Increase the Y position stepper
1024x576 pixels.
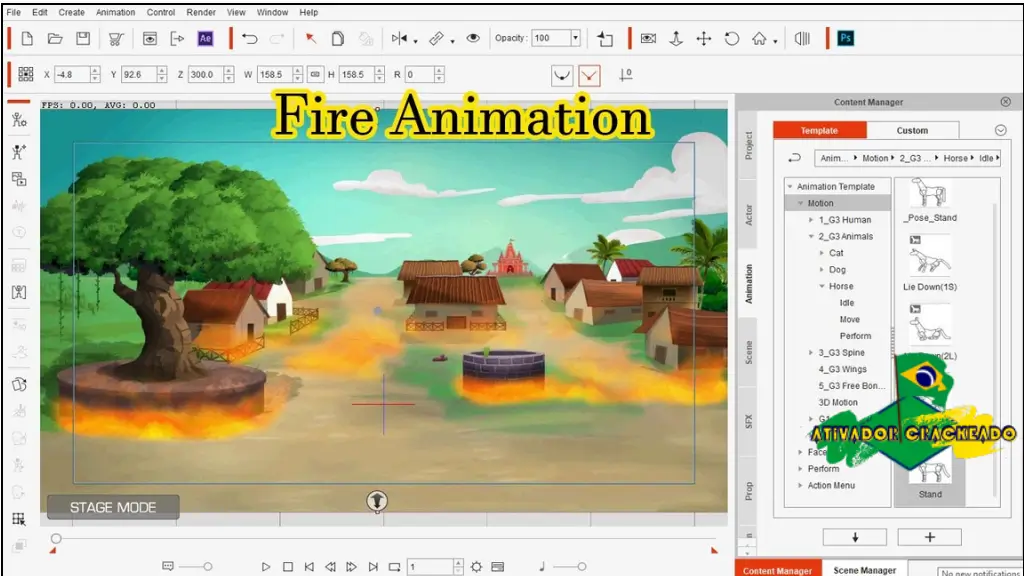(x=162, y=71)
